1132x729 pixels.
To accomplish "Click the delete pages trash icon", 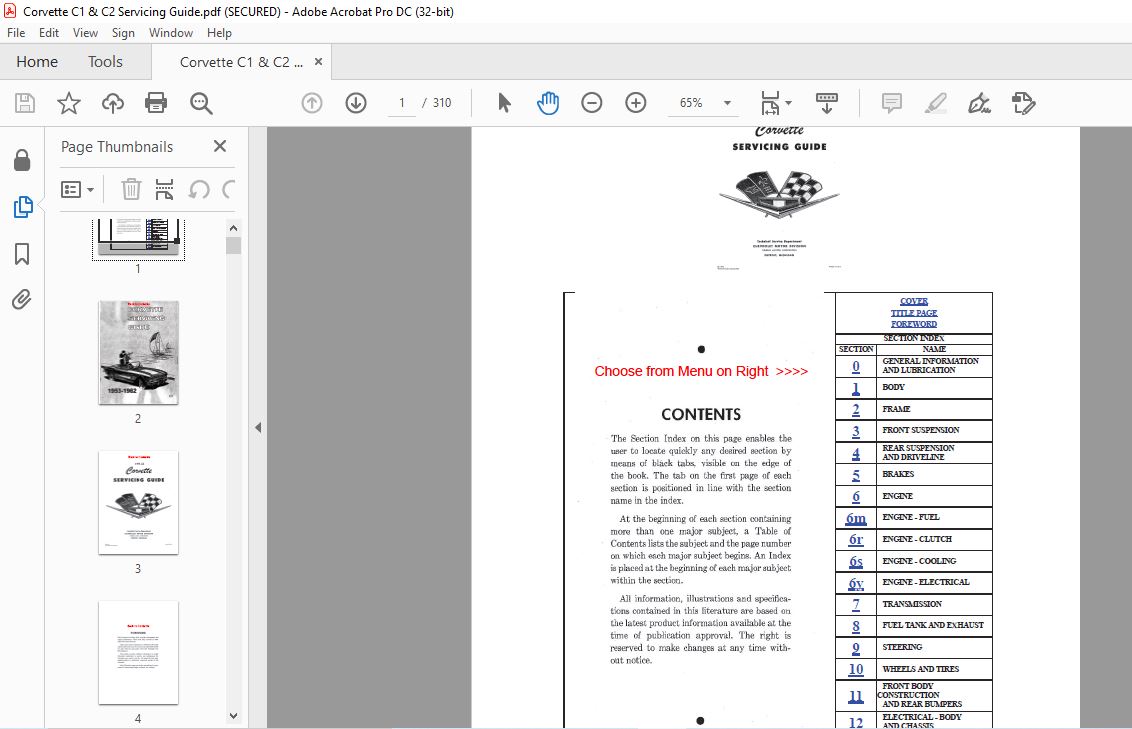I will pyautogui.click(x=131, y=190).
